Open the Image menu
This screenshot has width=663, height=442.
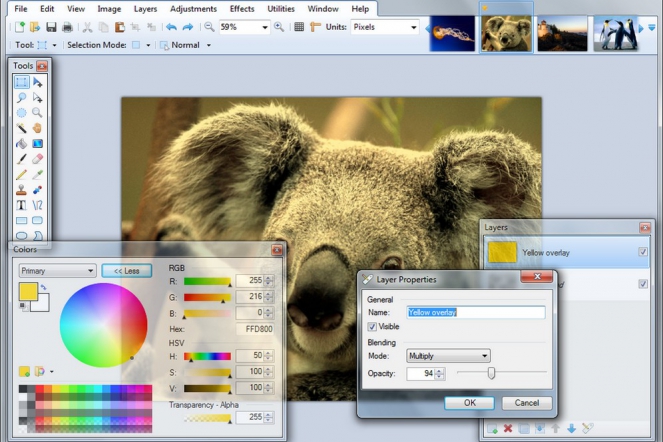pos(109,9)
